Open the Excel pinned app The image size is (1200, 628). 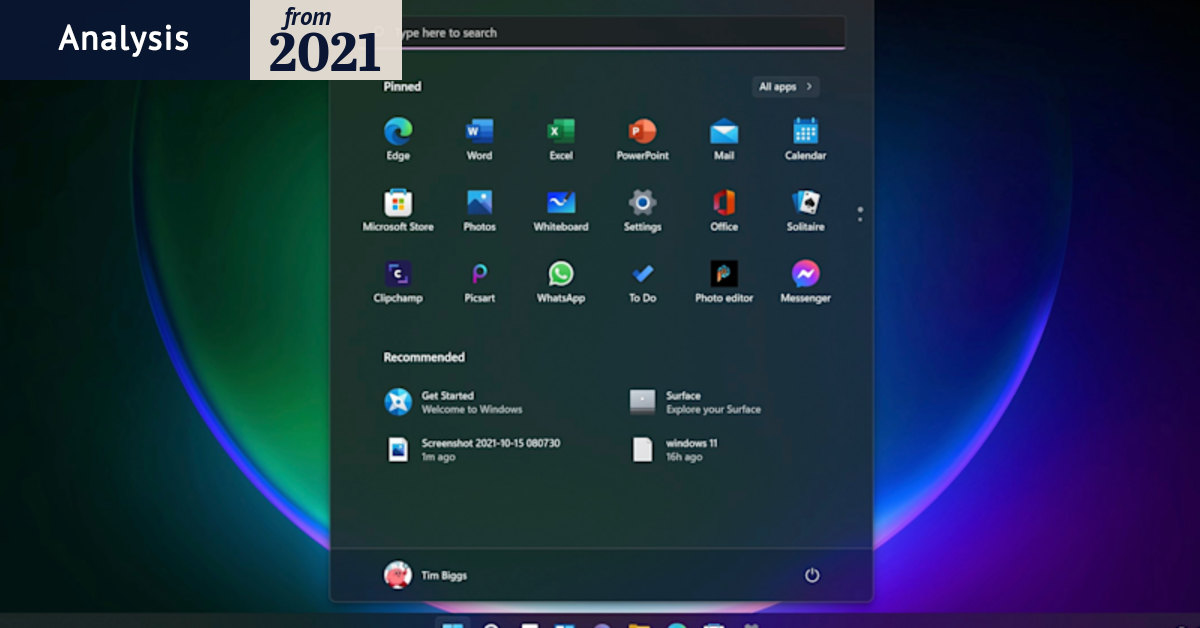click(561, 138)
